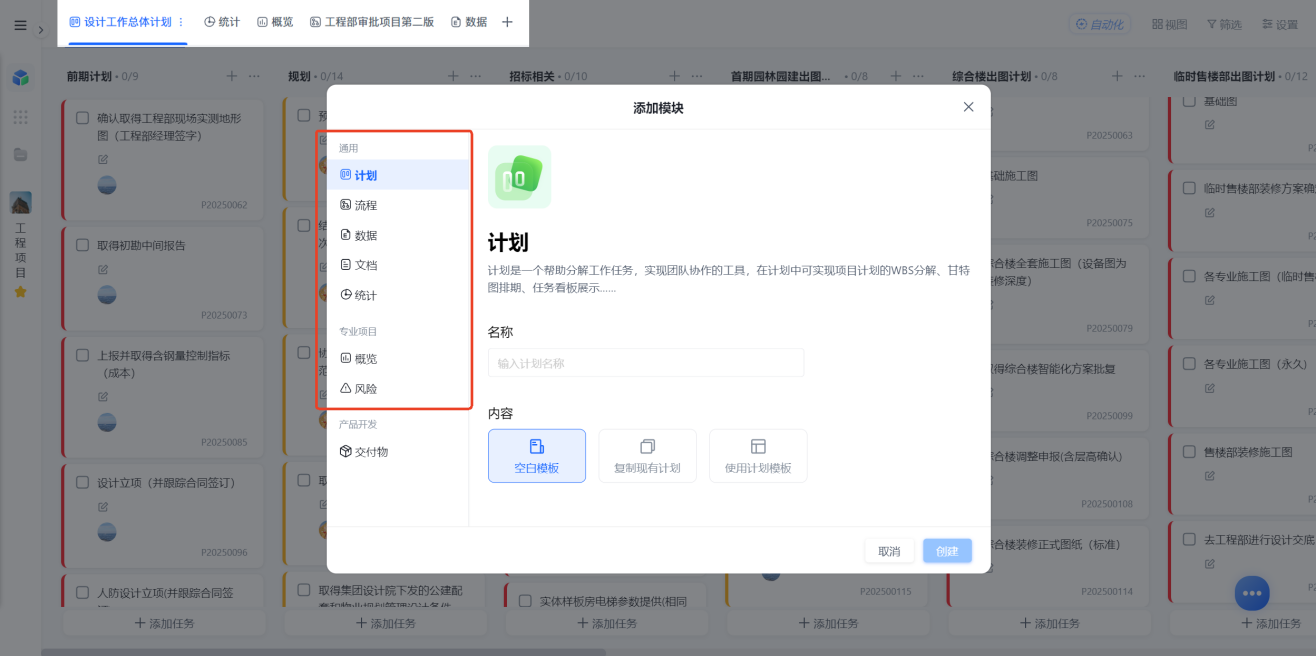This screenshot has height=656, width=1316.
Task: Add task under the 招标相关 column
Action: pos(607,623)
